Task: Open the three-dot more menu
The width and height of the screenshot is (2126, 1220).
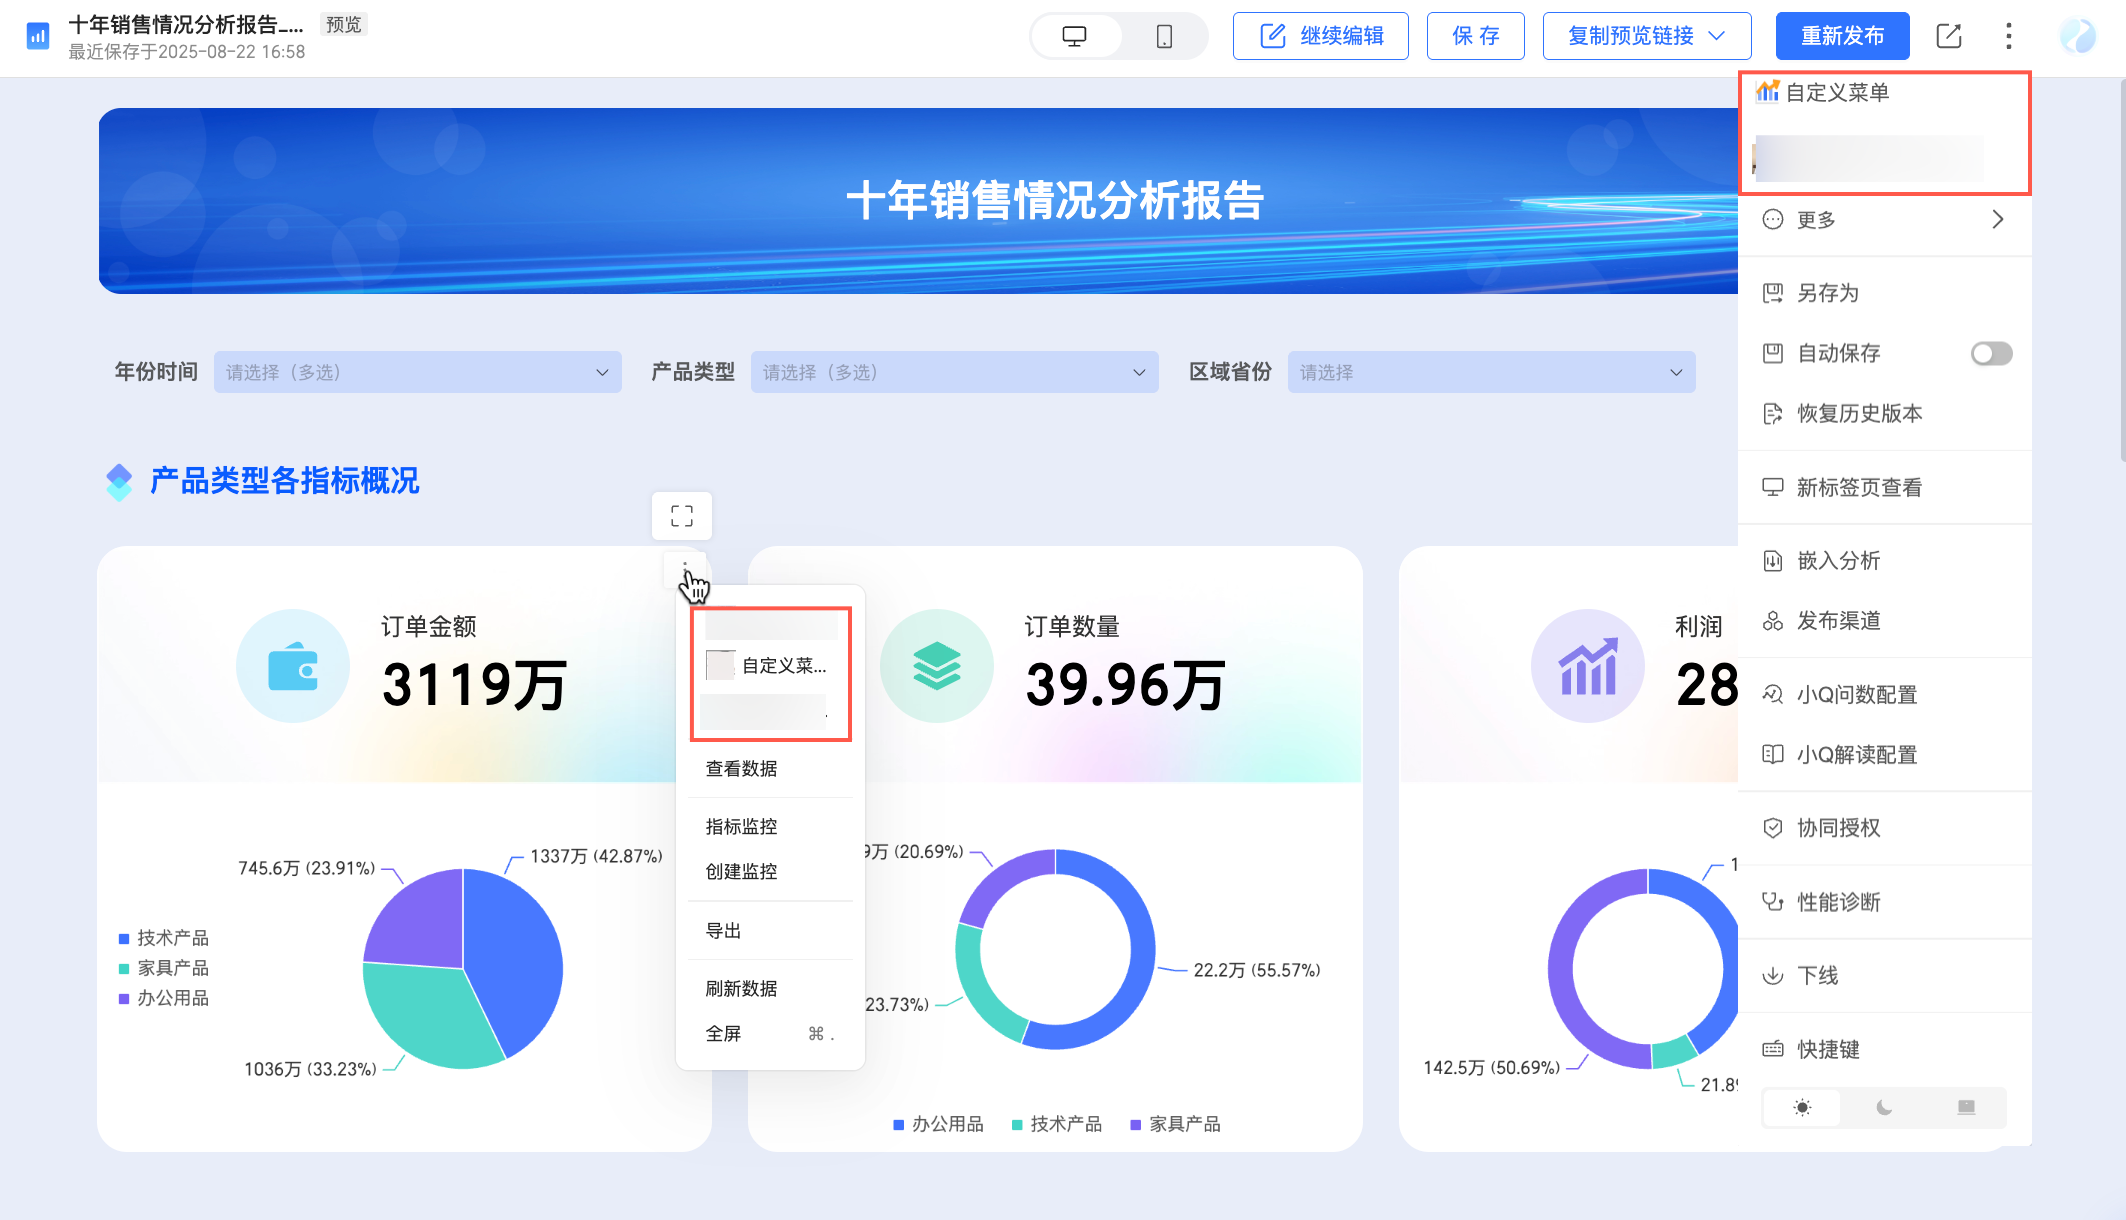Action: tap(2008, 37)
